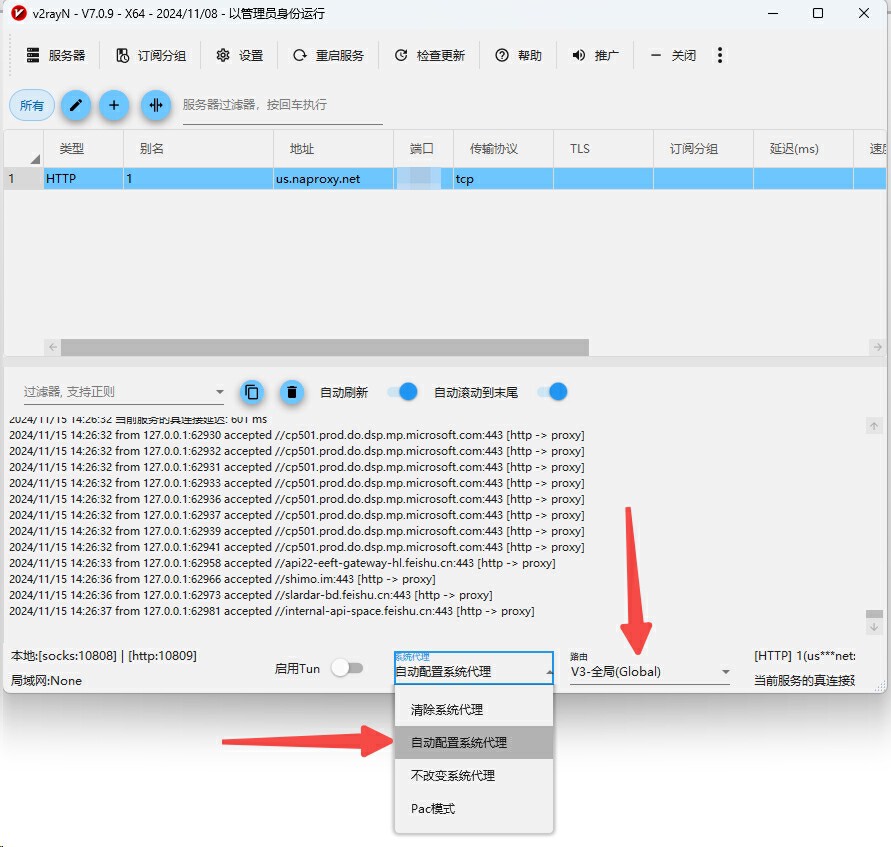891x847 pixels.
Task: Expand the log filter 过滤器 dropdown arrow
Action: pyautogui.click(x=220, y=392)
